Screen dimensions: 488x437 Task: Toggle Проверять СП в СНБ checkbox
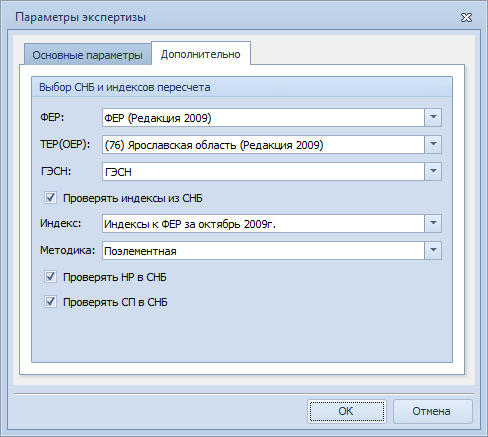point(50,302)
